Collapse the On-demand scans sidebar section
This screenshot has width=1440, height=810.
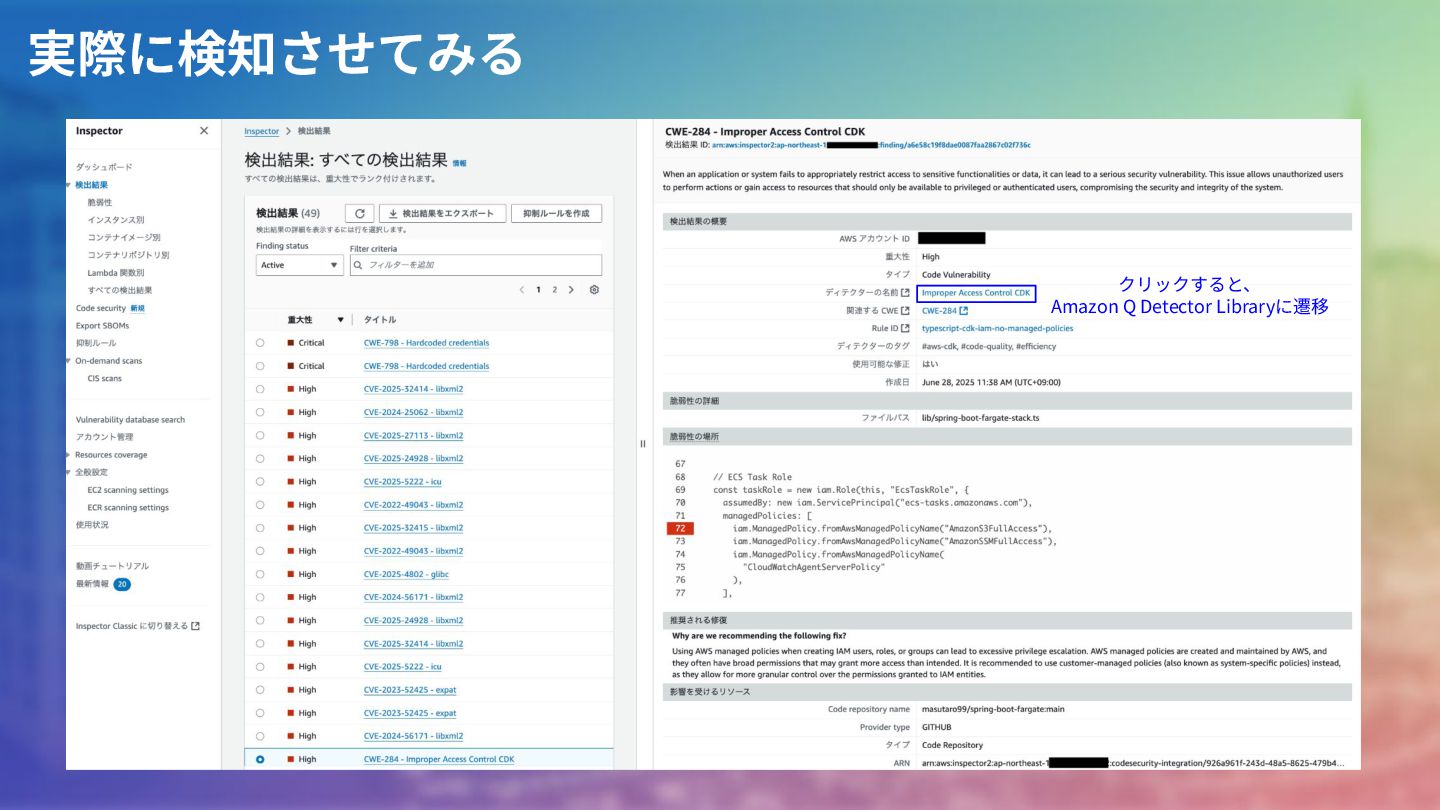(x=69, y=361)
